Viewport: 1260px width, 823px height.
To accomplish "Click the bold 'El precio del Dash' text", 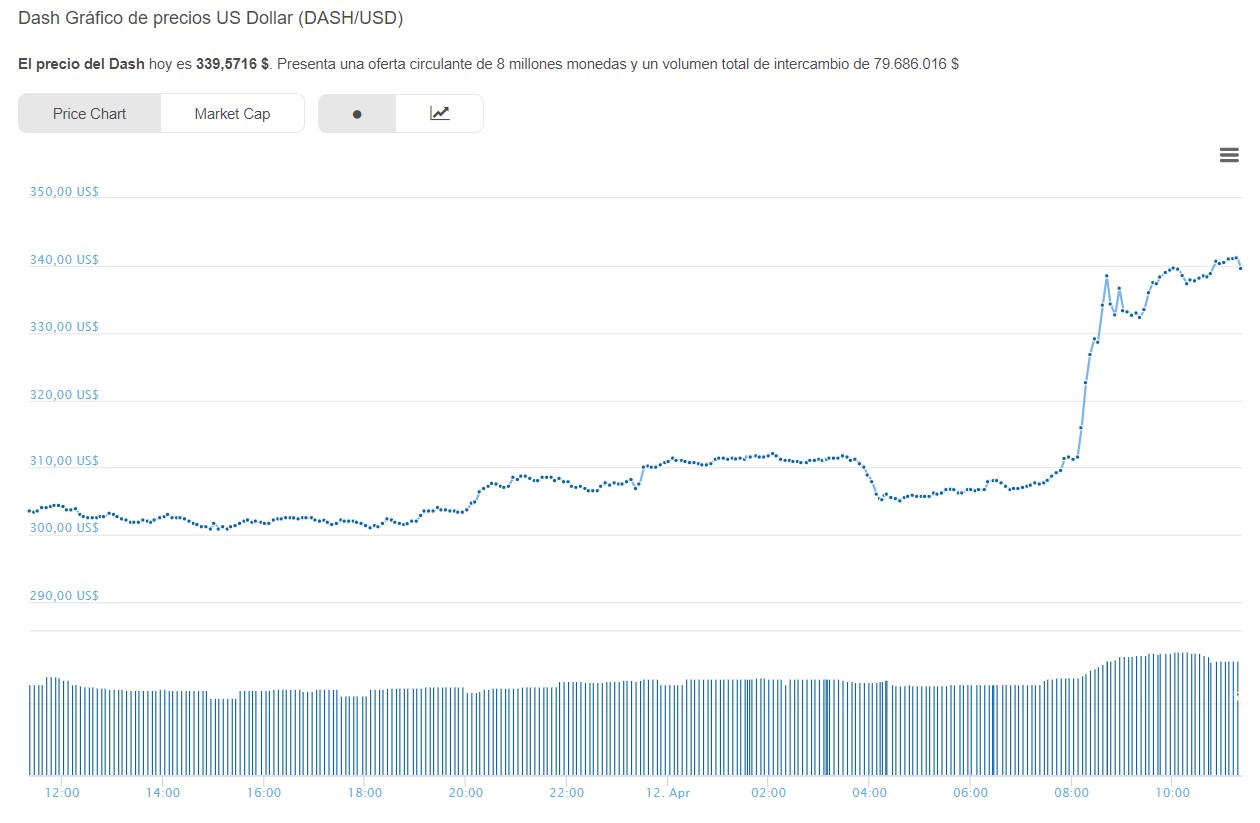I will point(81,64).
